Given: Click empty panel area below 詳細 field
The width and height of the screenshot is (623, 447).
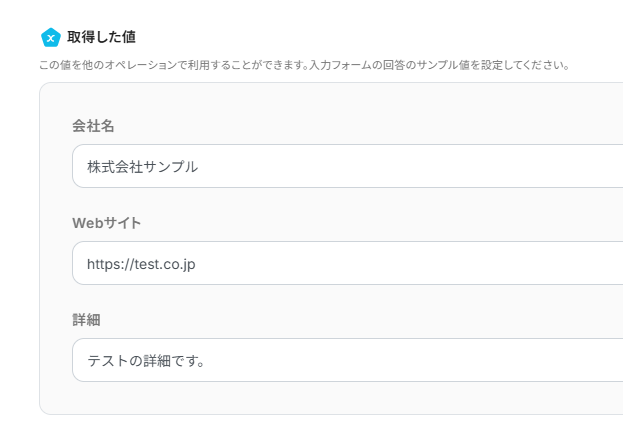Looking at the screenshot, I should pos(330,398).
